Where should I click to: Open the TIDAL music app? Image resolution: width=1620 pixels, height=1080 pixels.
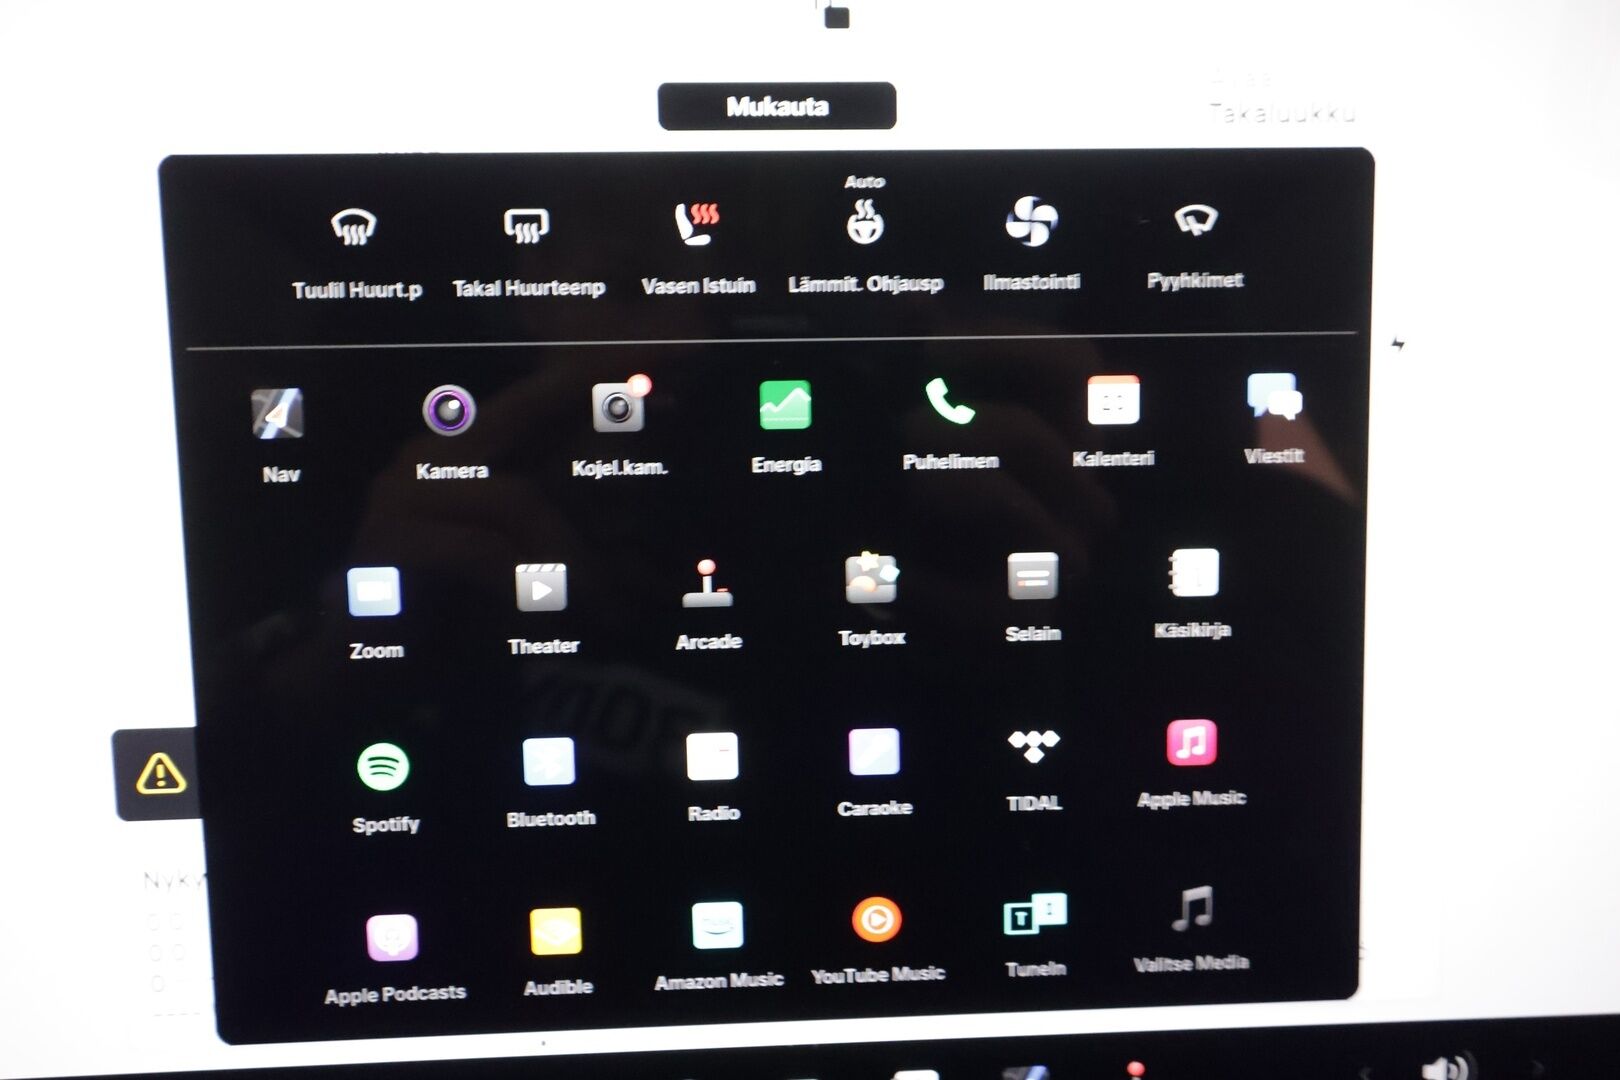(1033, 746)
